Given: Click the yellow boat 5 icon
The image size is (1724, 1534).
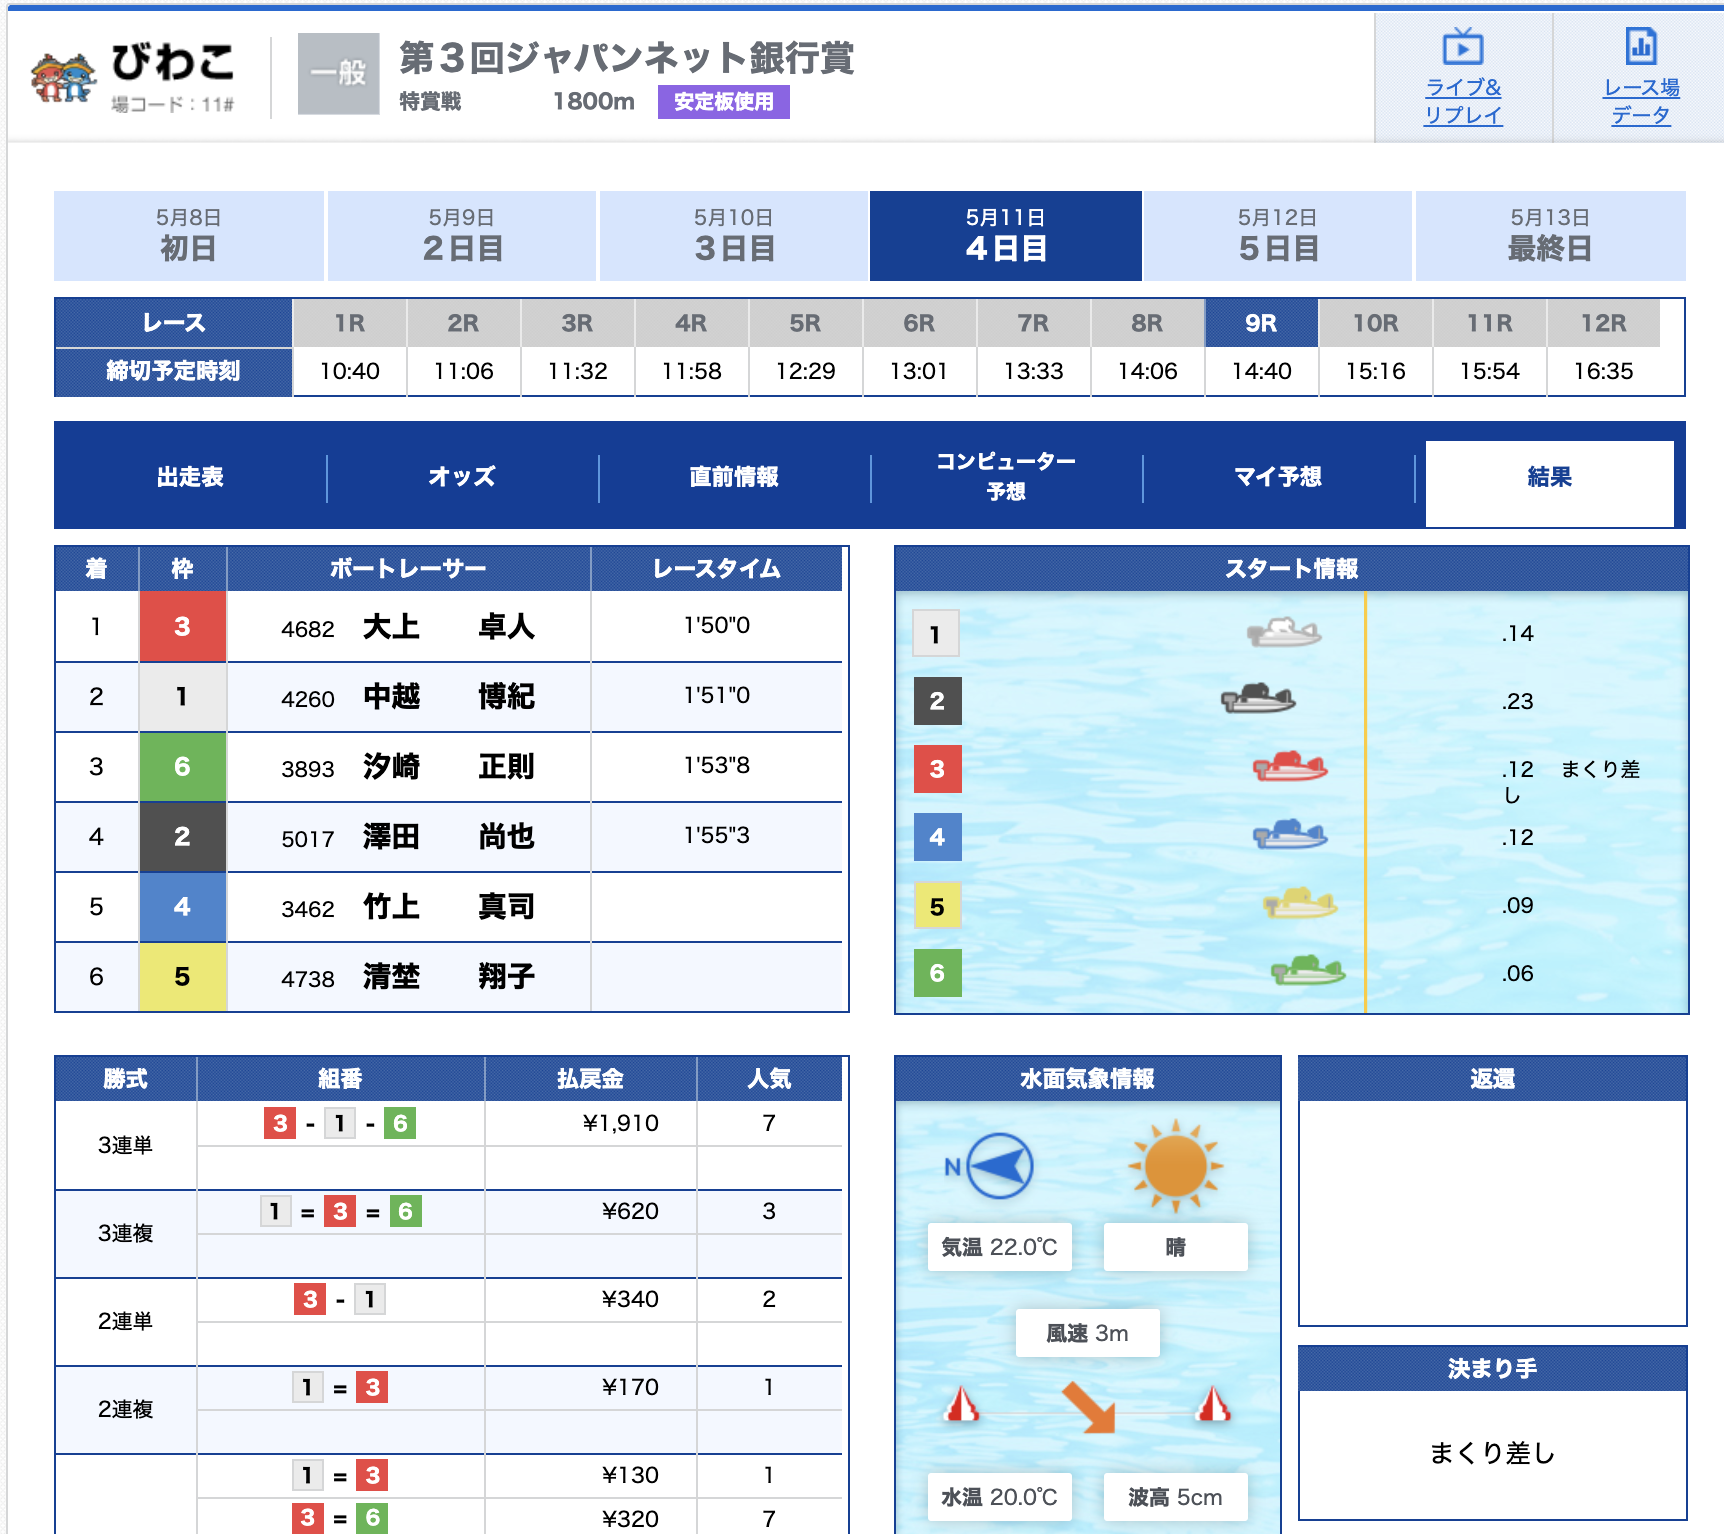Looking at the screenshot, I should click(1299, 903).
